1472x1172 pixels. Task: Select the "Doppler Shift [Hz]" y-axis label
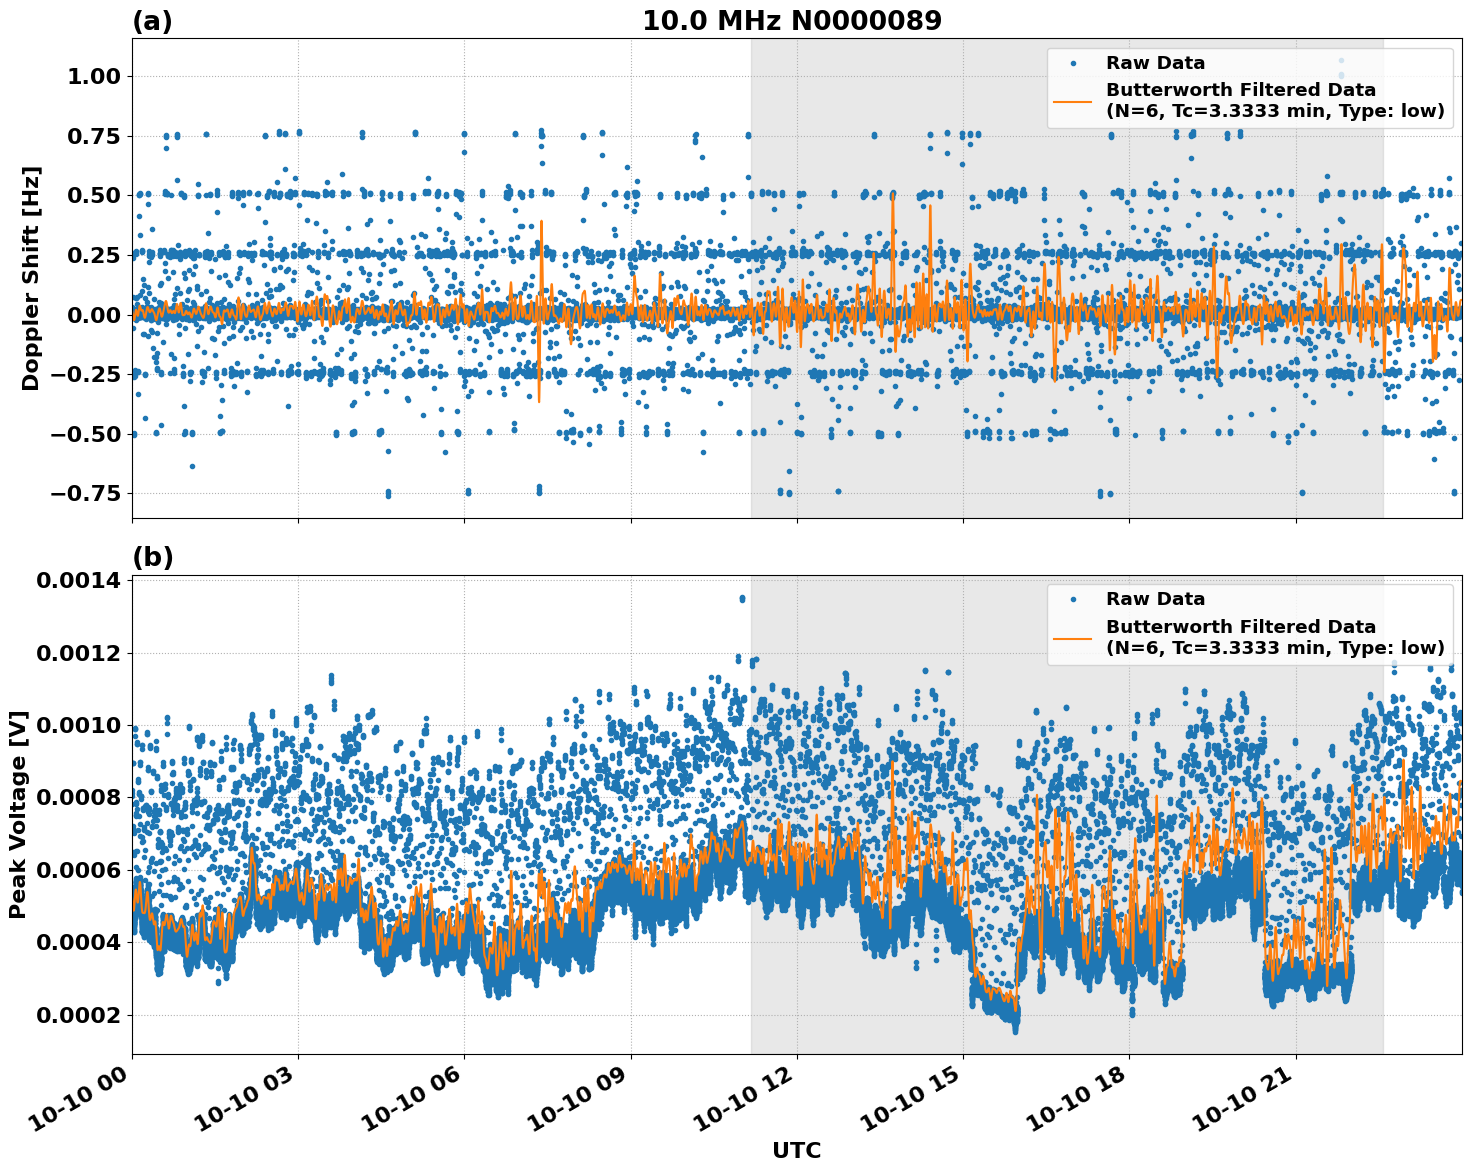click(x=31, y=278)
